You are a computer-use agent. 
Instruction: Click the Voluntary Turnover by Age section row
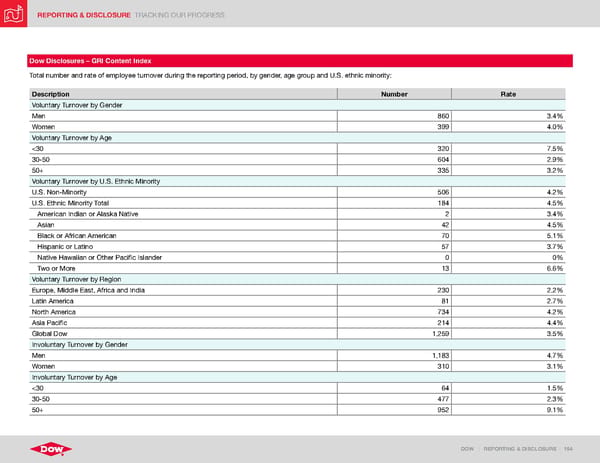tap(297, 138)
